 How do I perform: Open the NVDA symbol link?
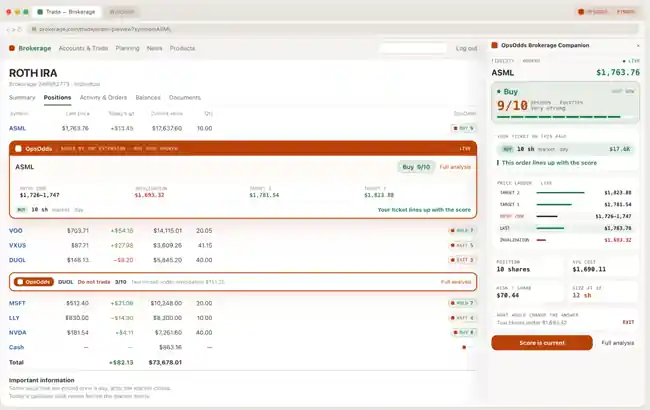(x=18, y=332)
